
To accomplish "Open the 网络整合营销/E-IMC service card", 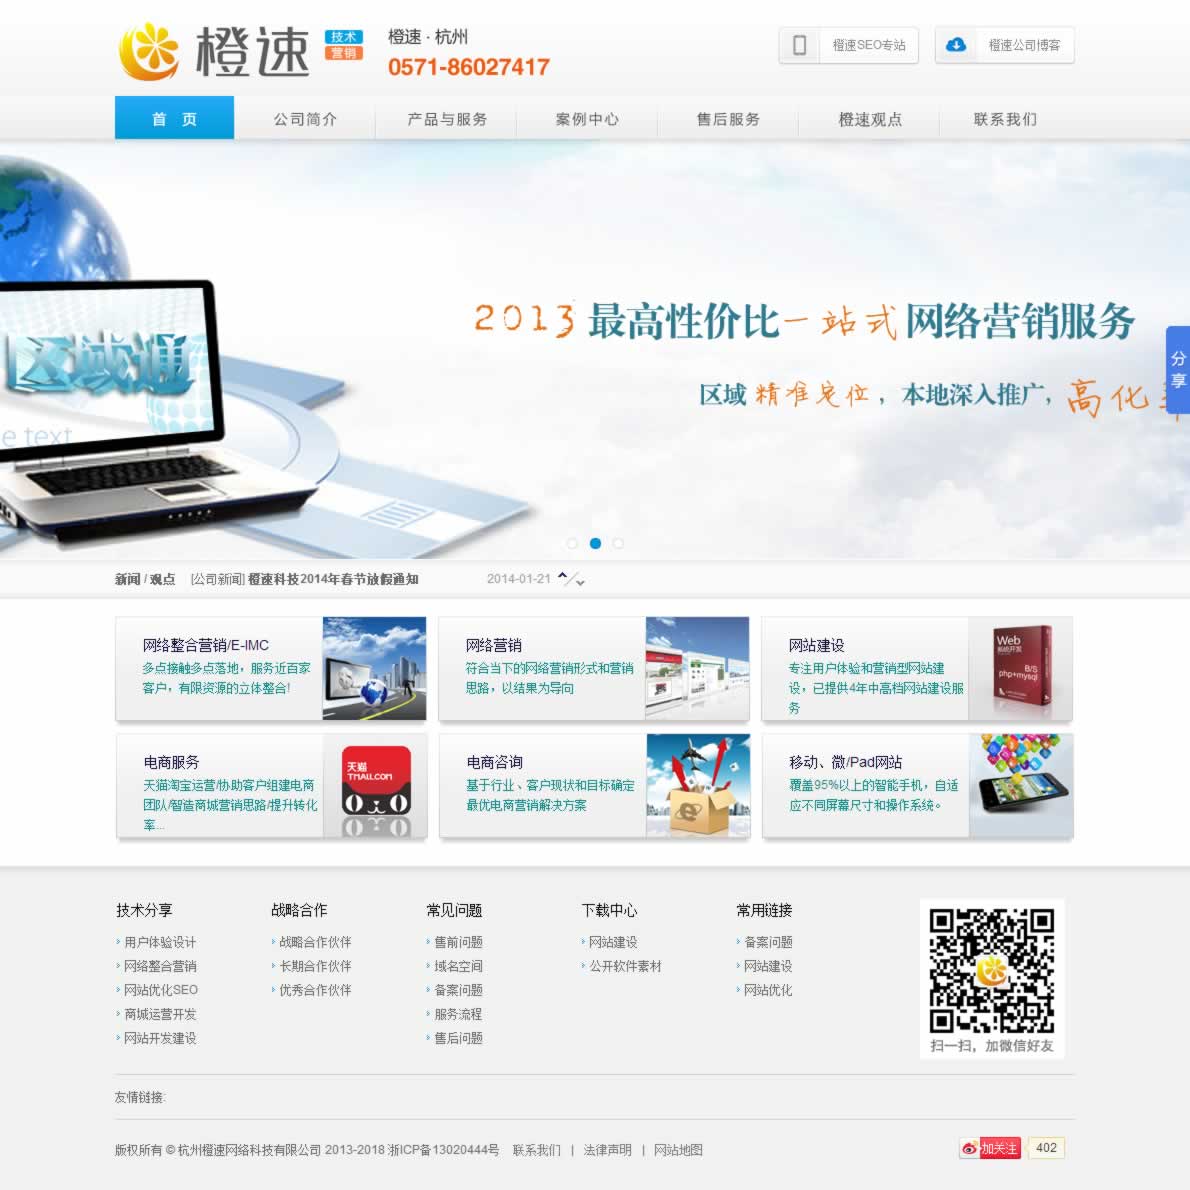I will coord(205,645).
